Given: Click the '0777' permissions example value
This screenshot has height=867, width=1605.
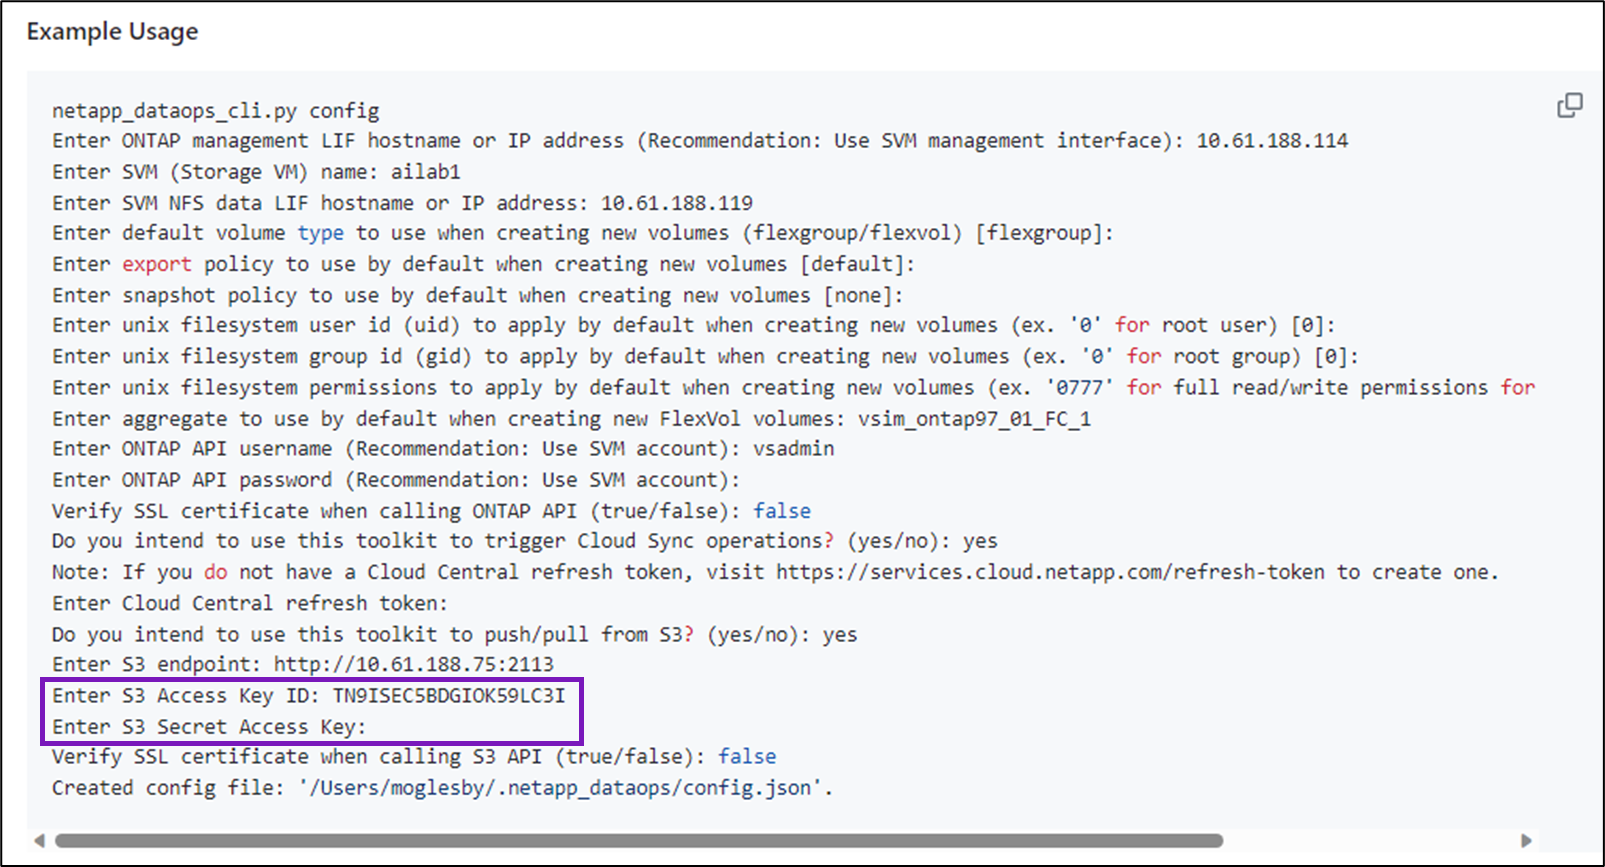Looking at the screenshot, I should [1080, 388].
